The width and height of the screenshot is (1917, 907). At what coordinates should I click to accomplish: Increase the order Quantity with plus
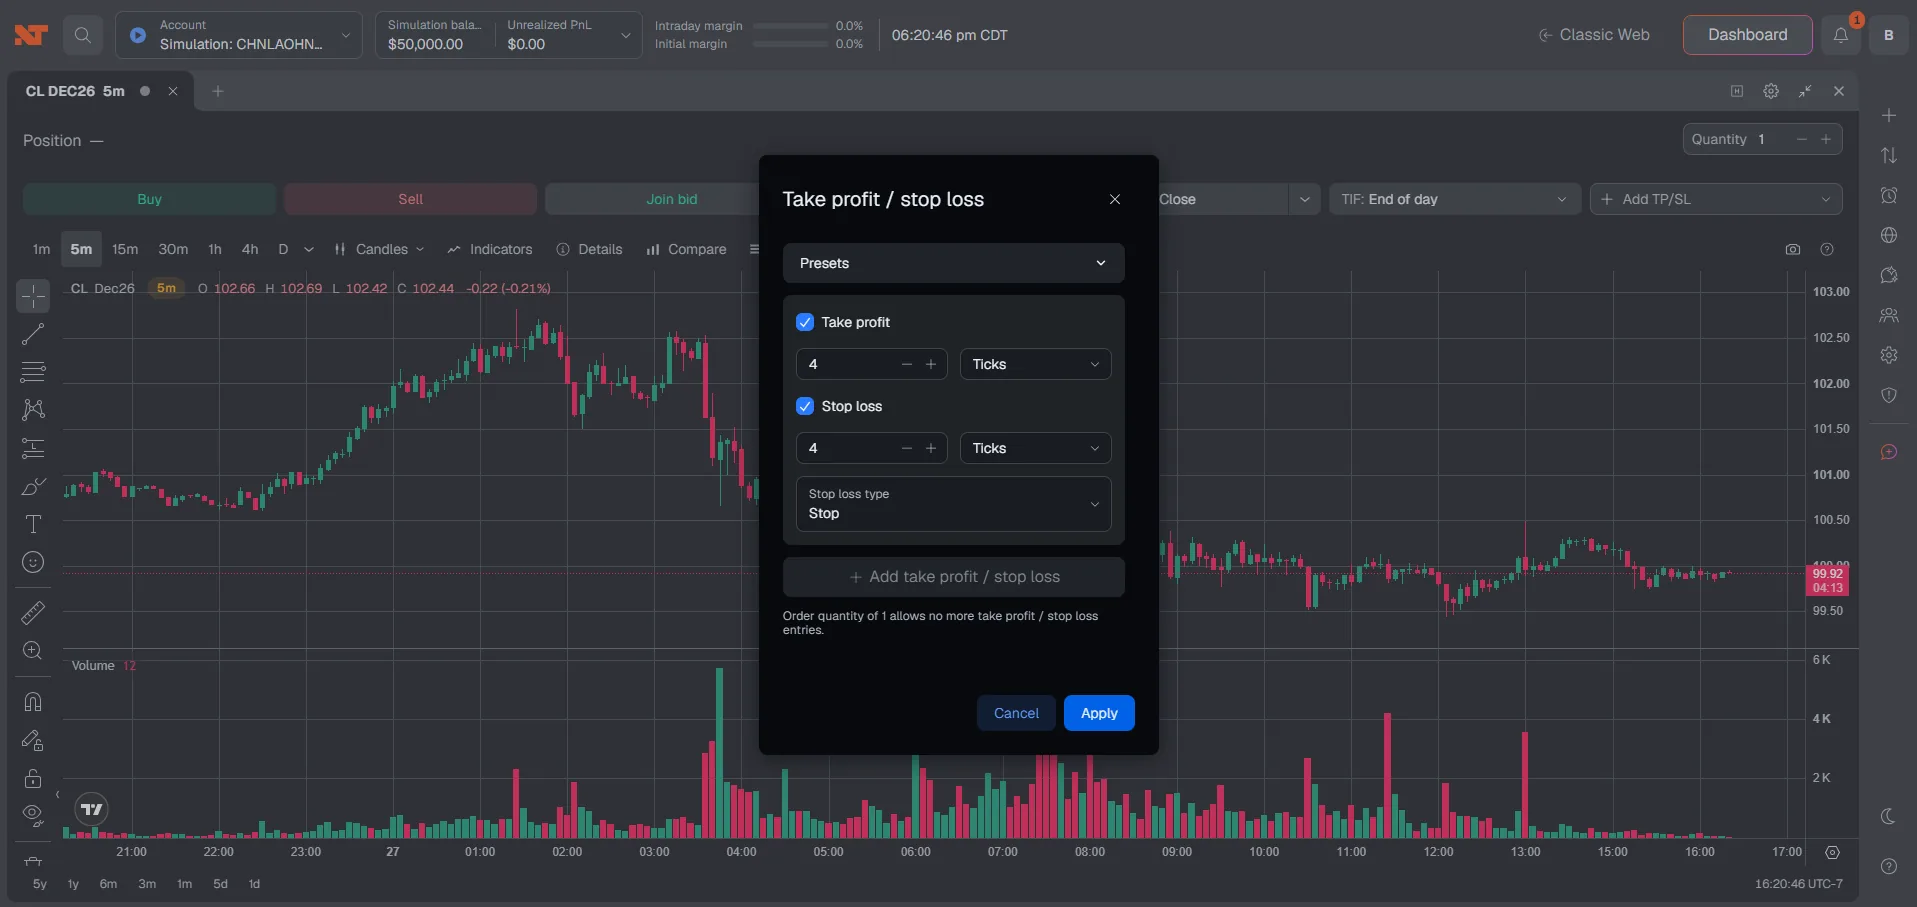click(x=1826, y=139)
